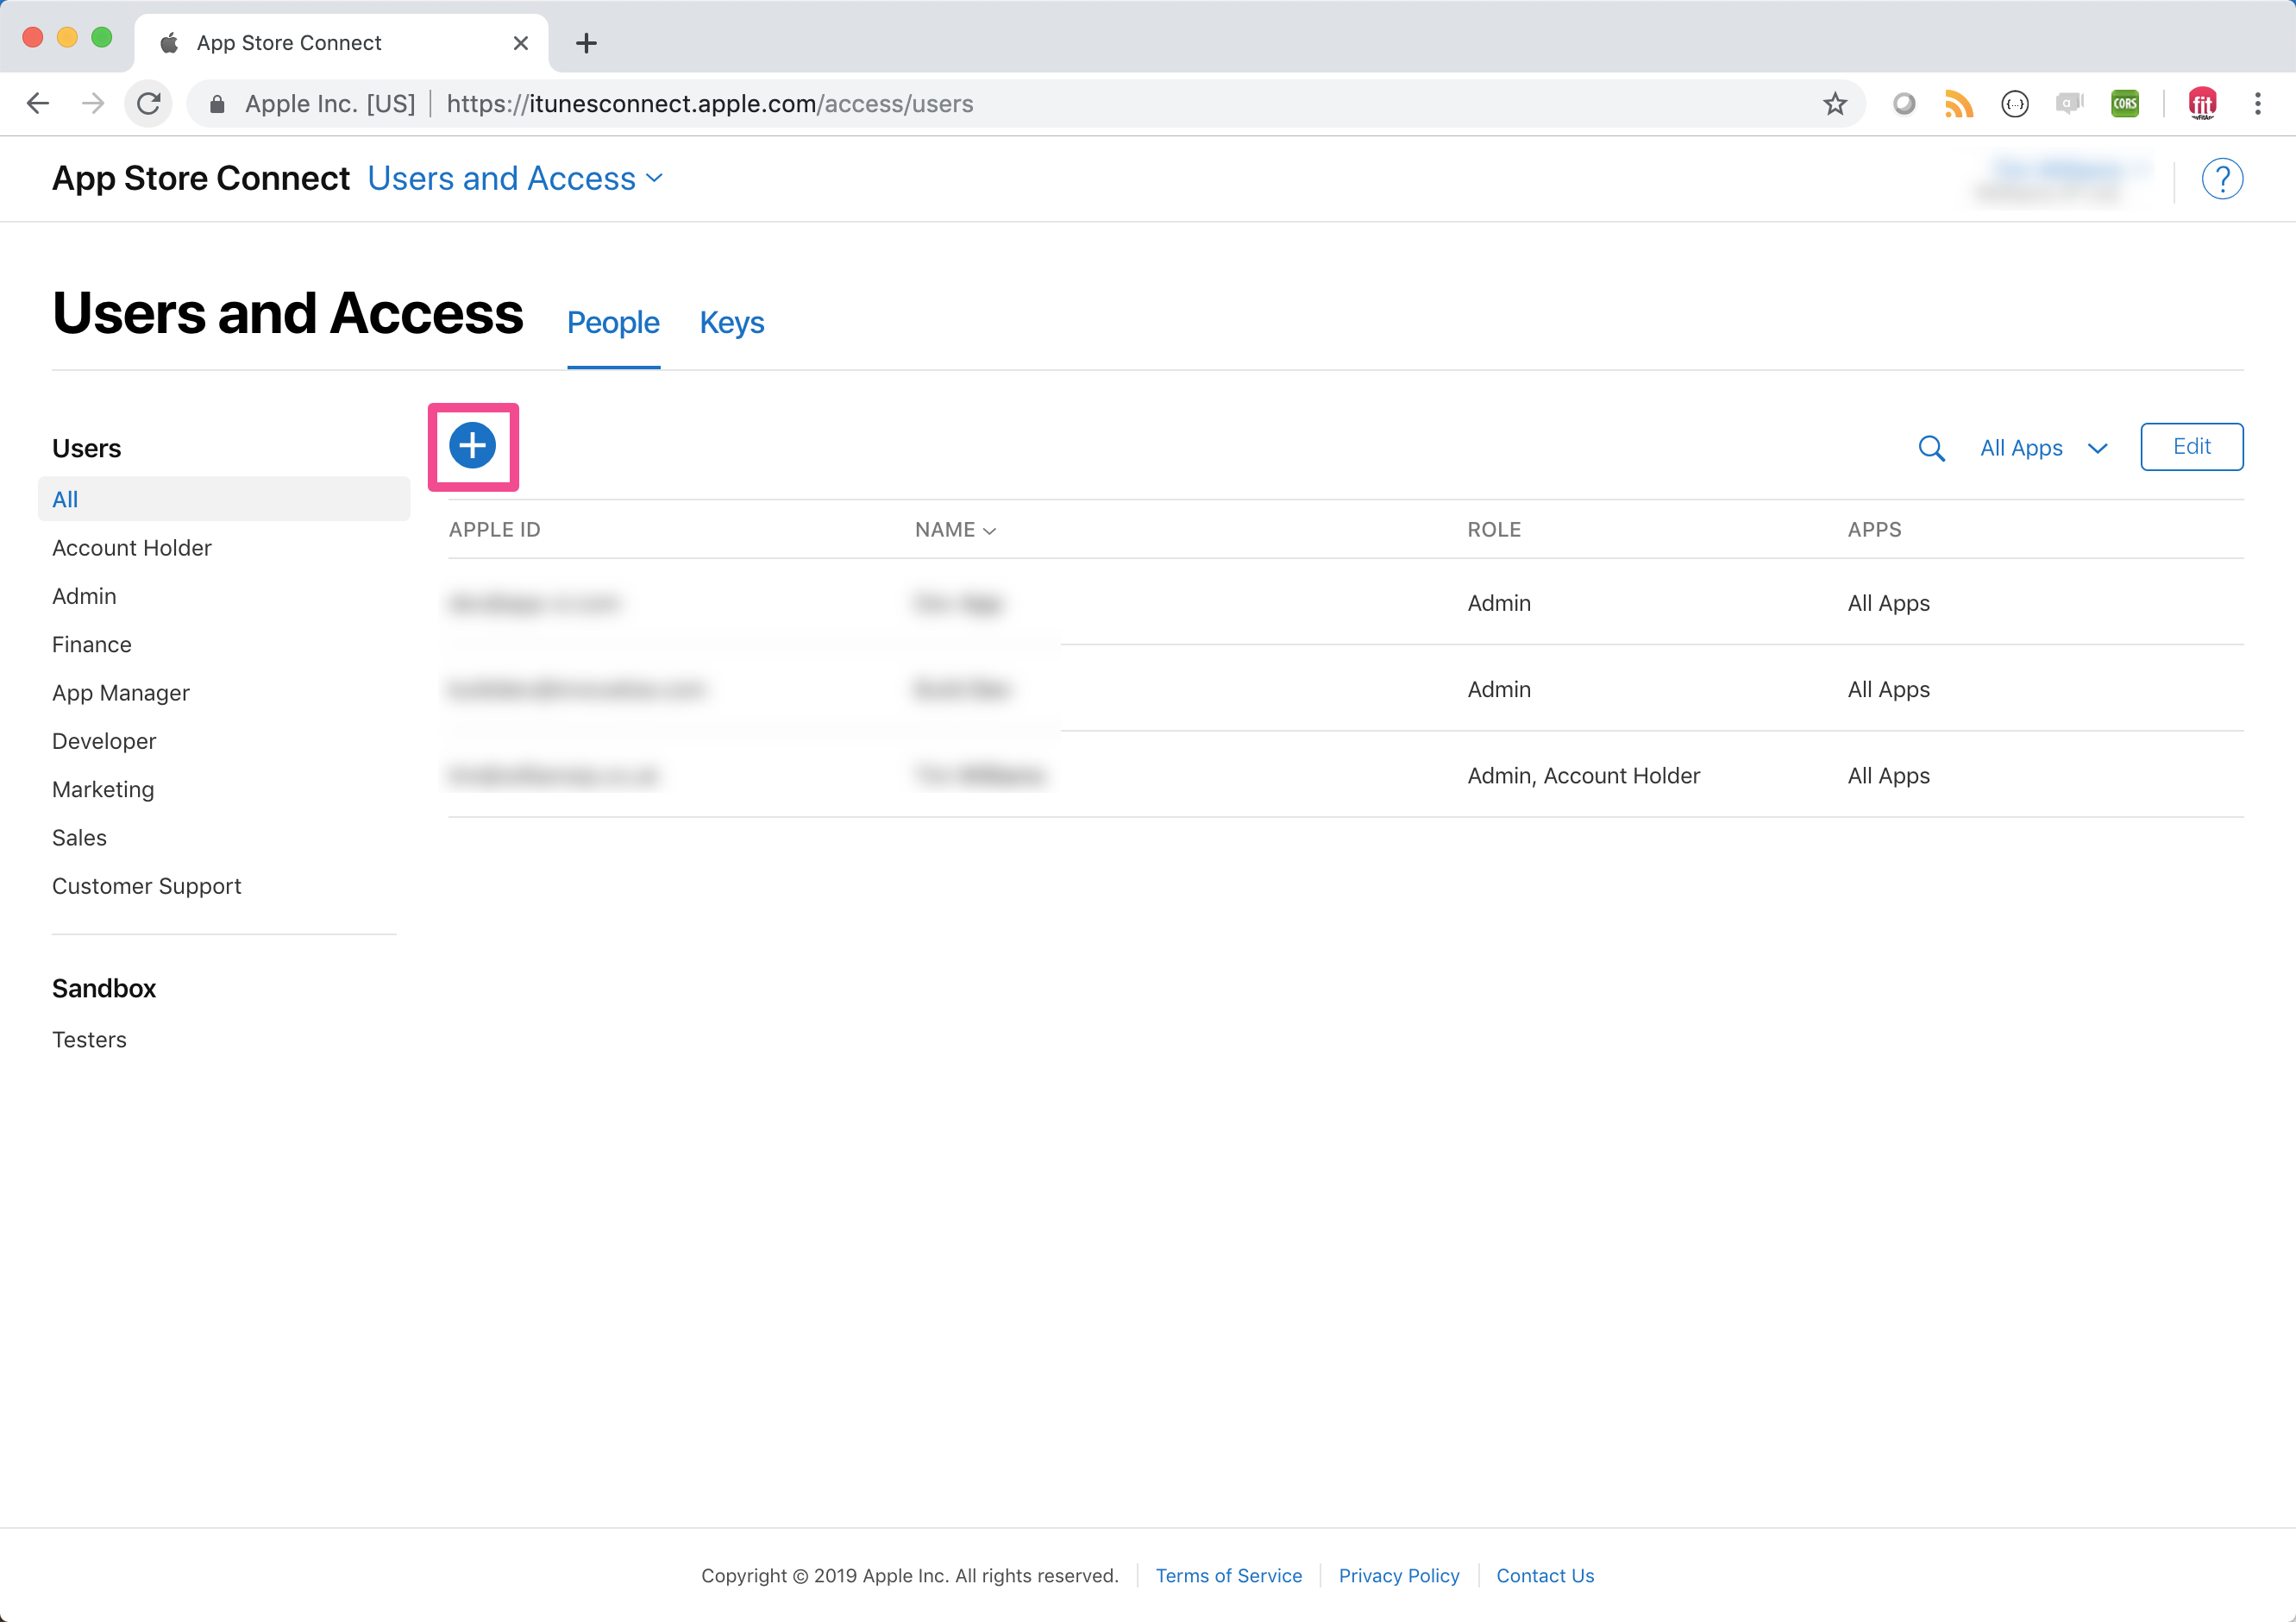Switch to the People tab

pos(613,323)
